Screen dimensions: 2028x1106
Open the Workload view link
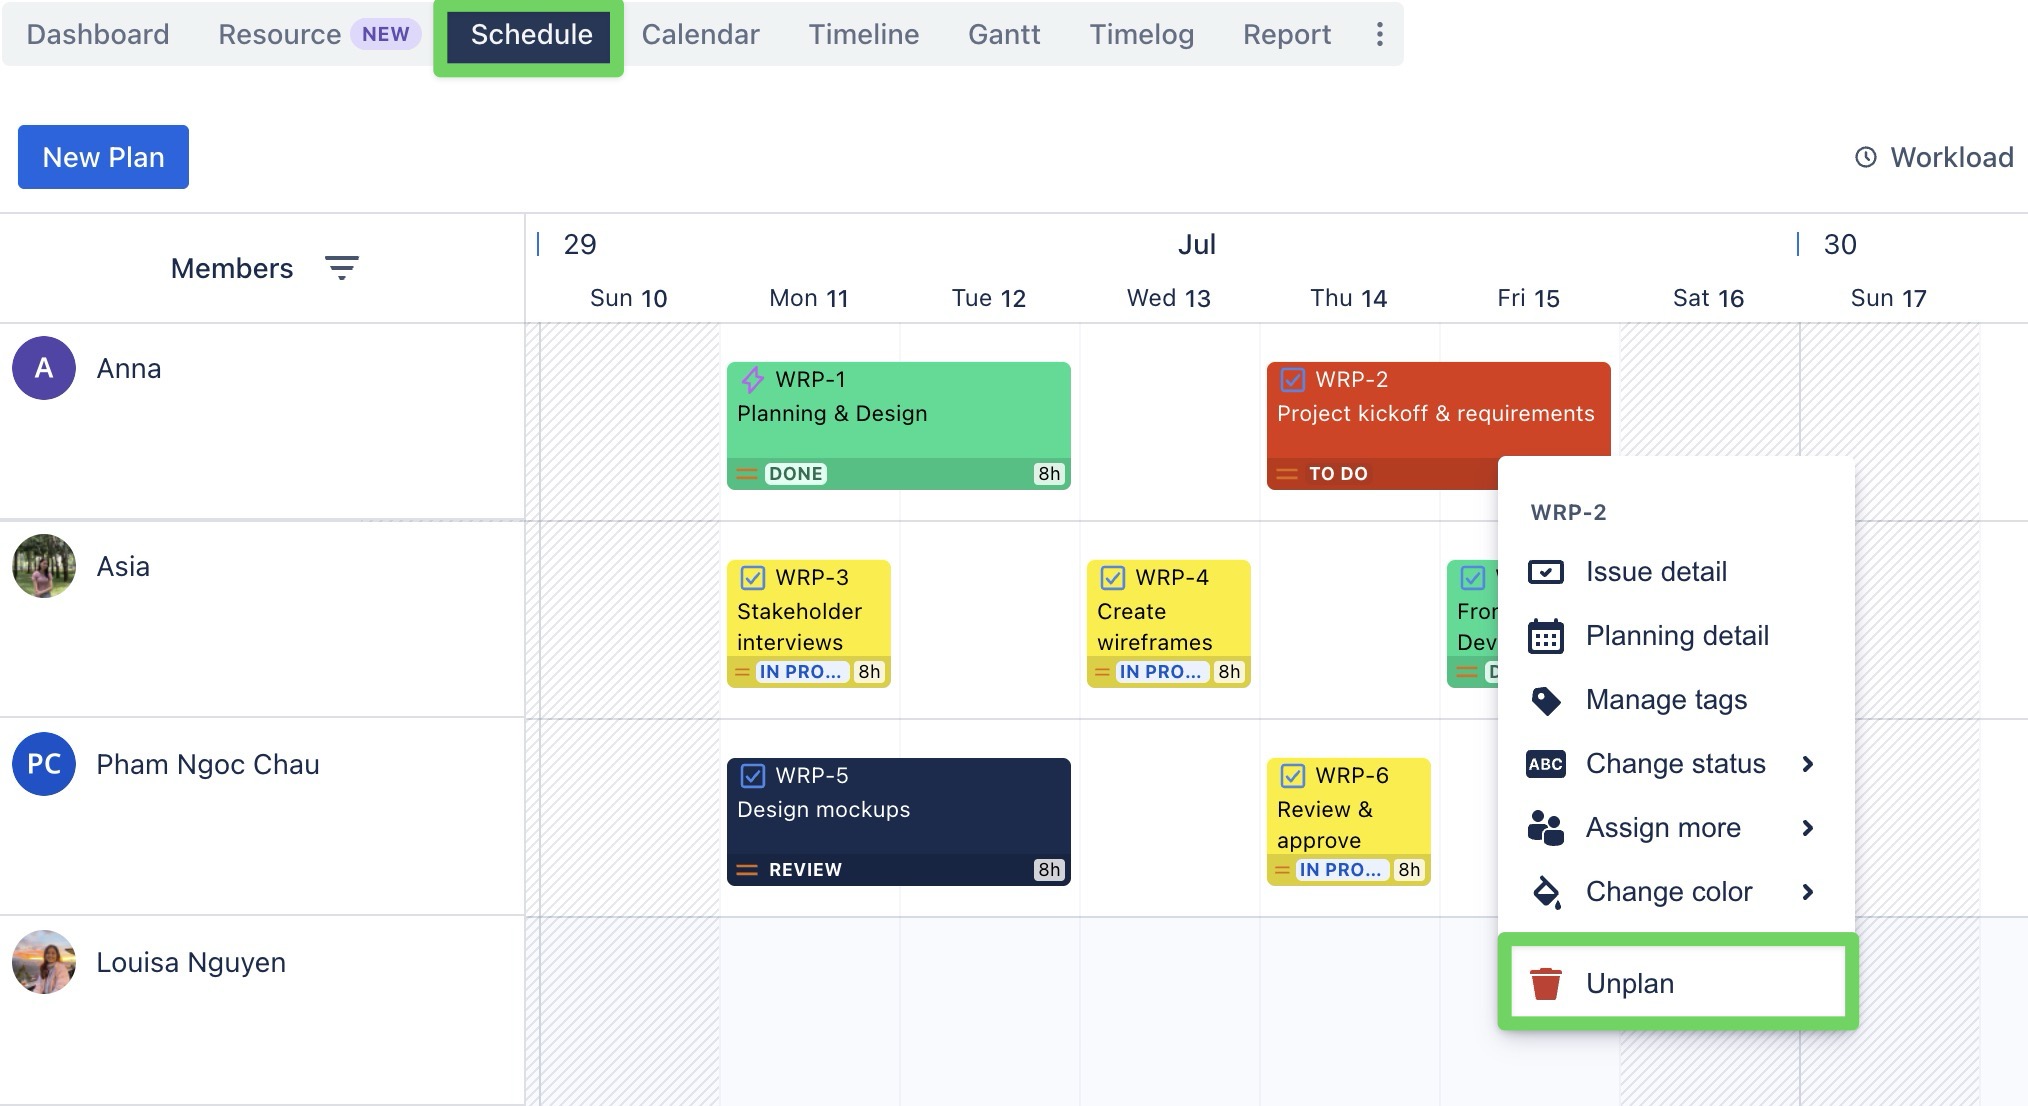pos(1934,157)
